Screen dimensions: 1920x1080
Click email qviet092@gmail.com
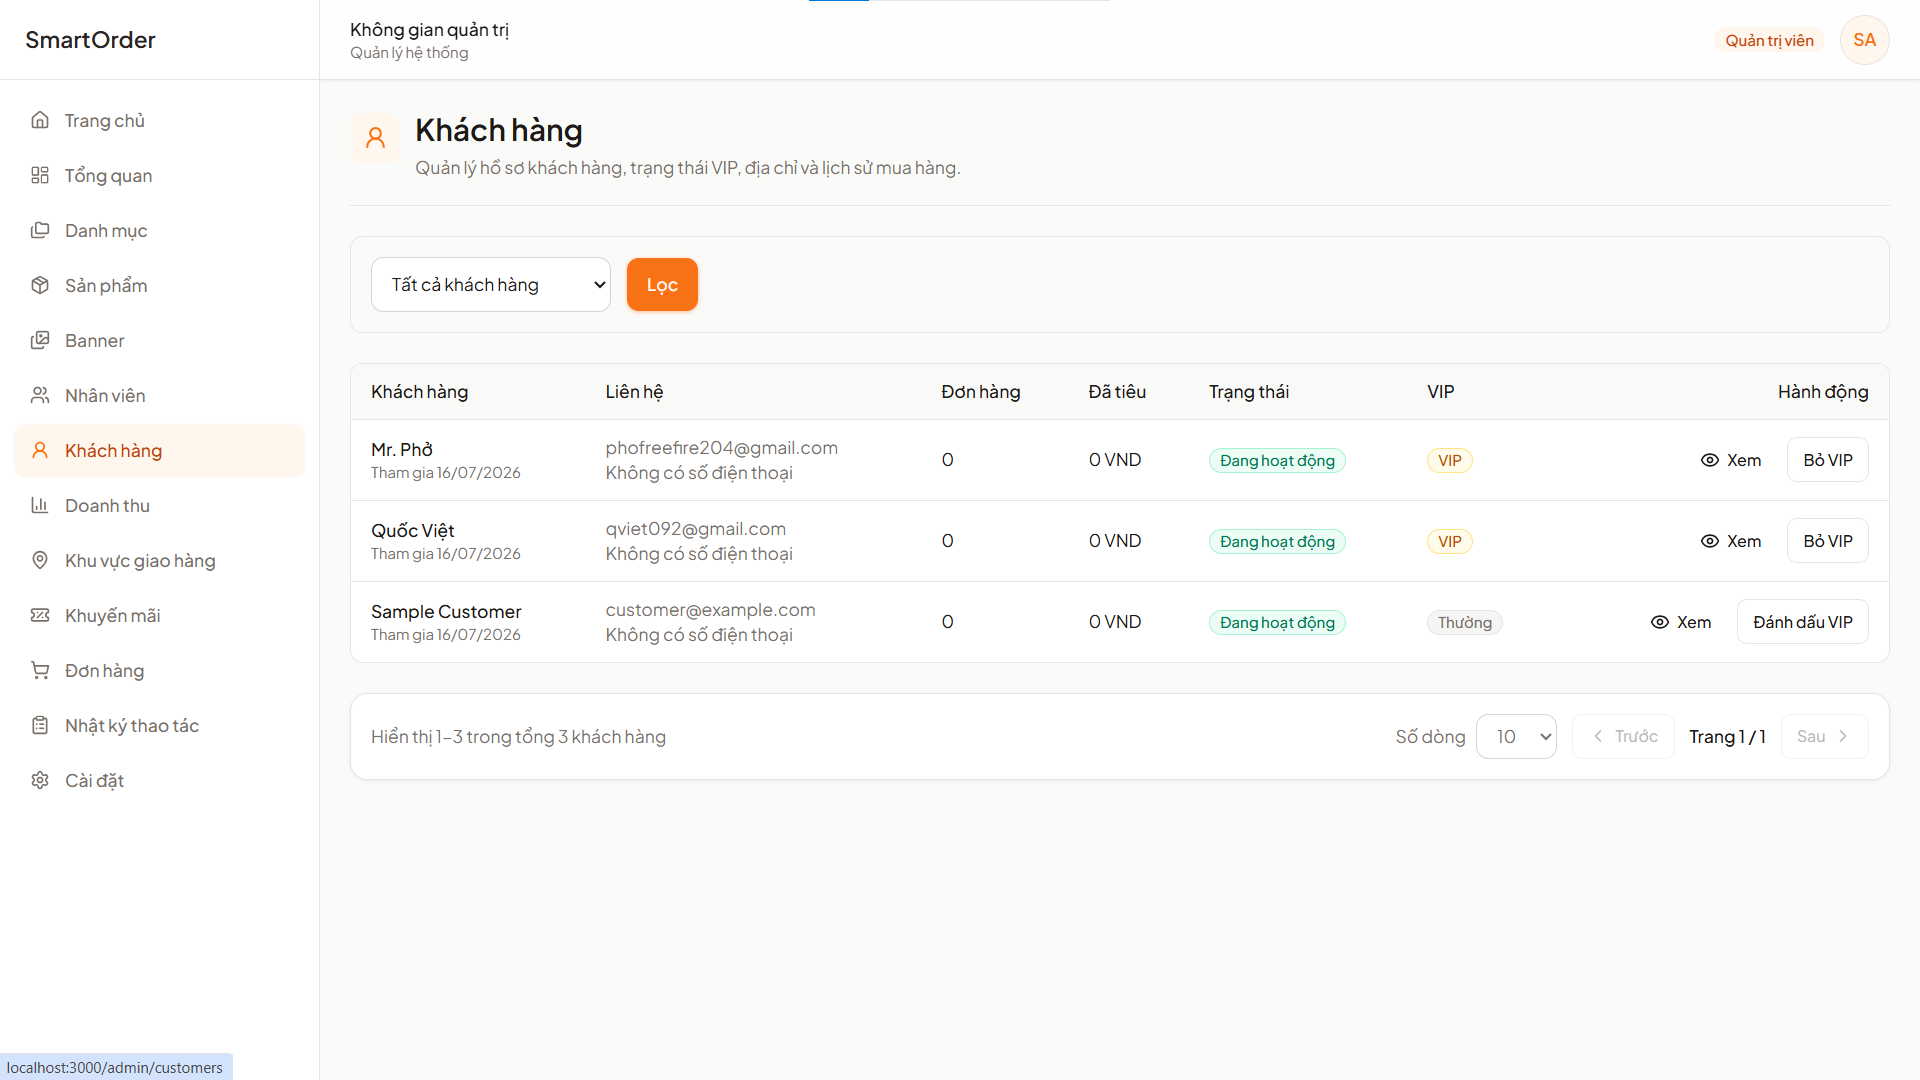coord(695,529)
